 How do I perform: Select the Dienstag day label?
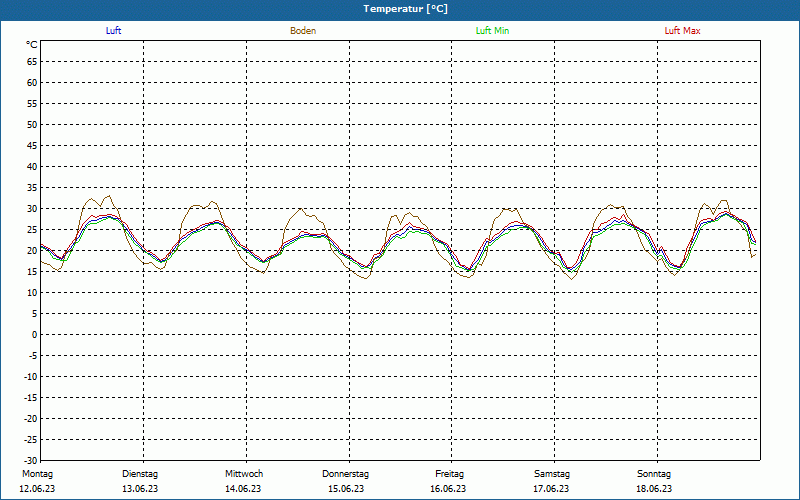point(140,474)
